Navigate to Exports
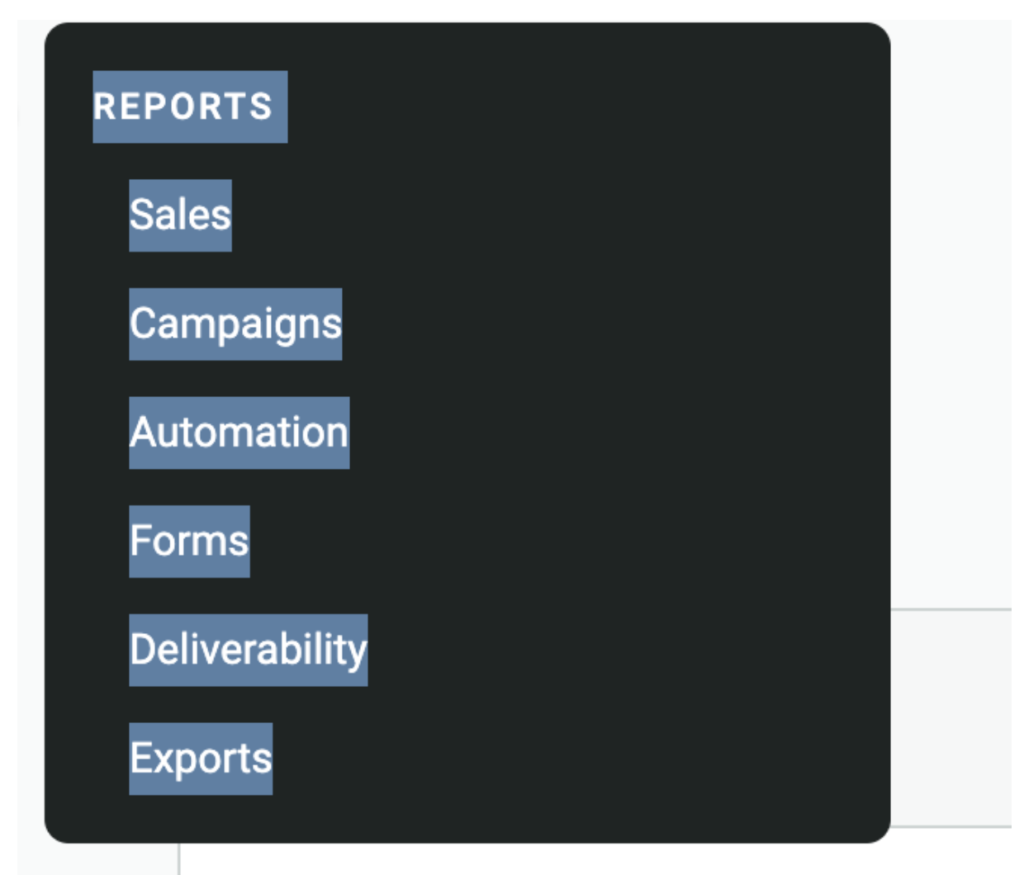 click(x=200, y=758)
